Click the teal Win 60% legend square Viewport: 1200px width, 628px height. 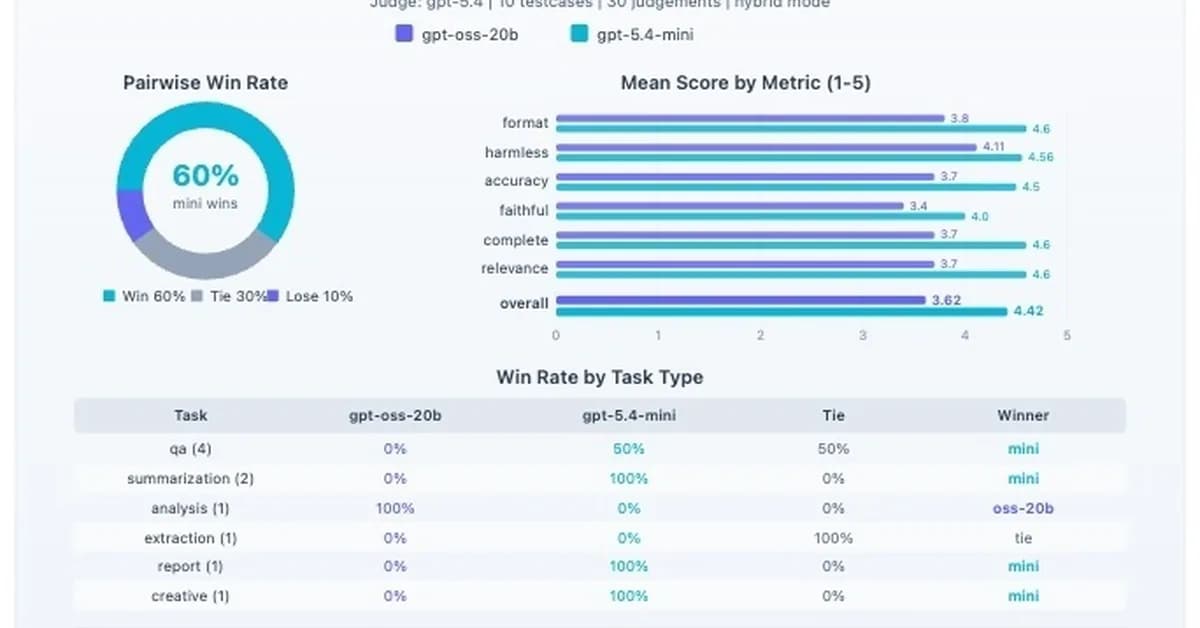coord(109,296)
